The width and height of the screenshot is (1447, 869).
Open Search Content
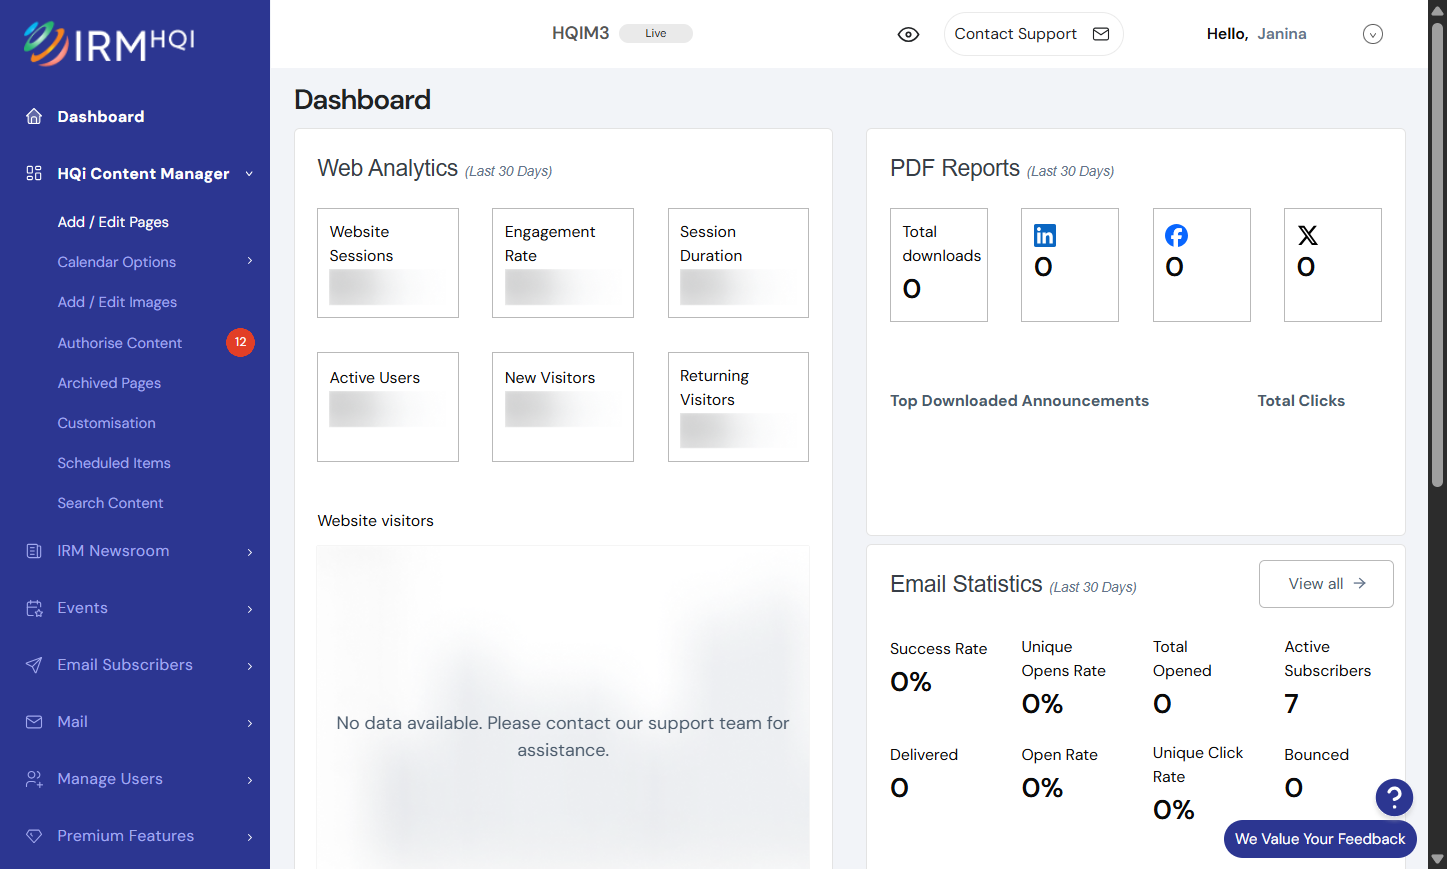tap(110, 503)
